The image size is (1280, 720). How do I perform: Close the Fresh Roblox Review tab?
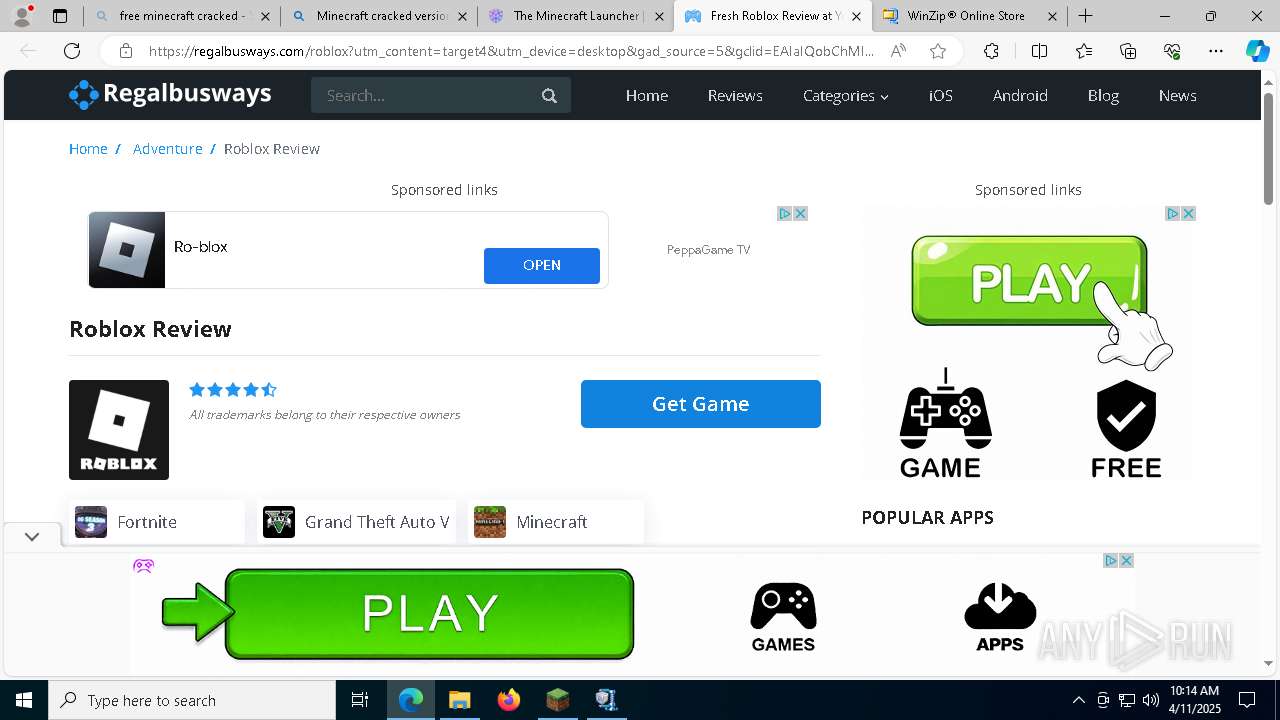tap(856, 16)
